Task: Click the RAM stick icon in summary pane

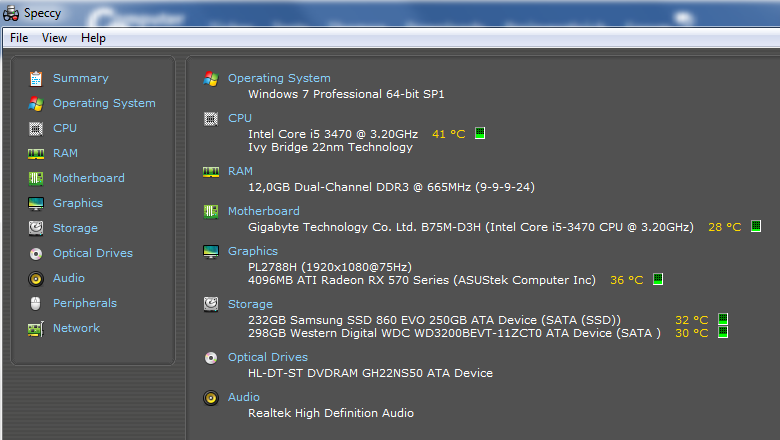Action: click(x=211, y=172)
